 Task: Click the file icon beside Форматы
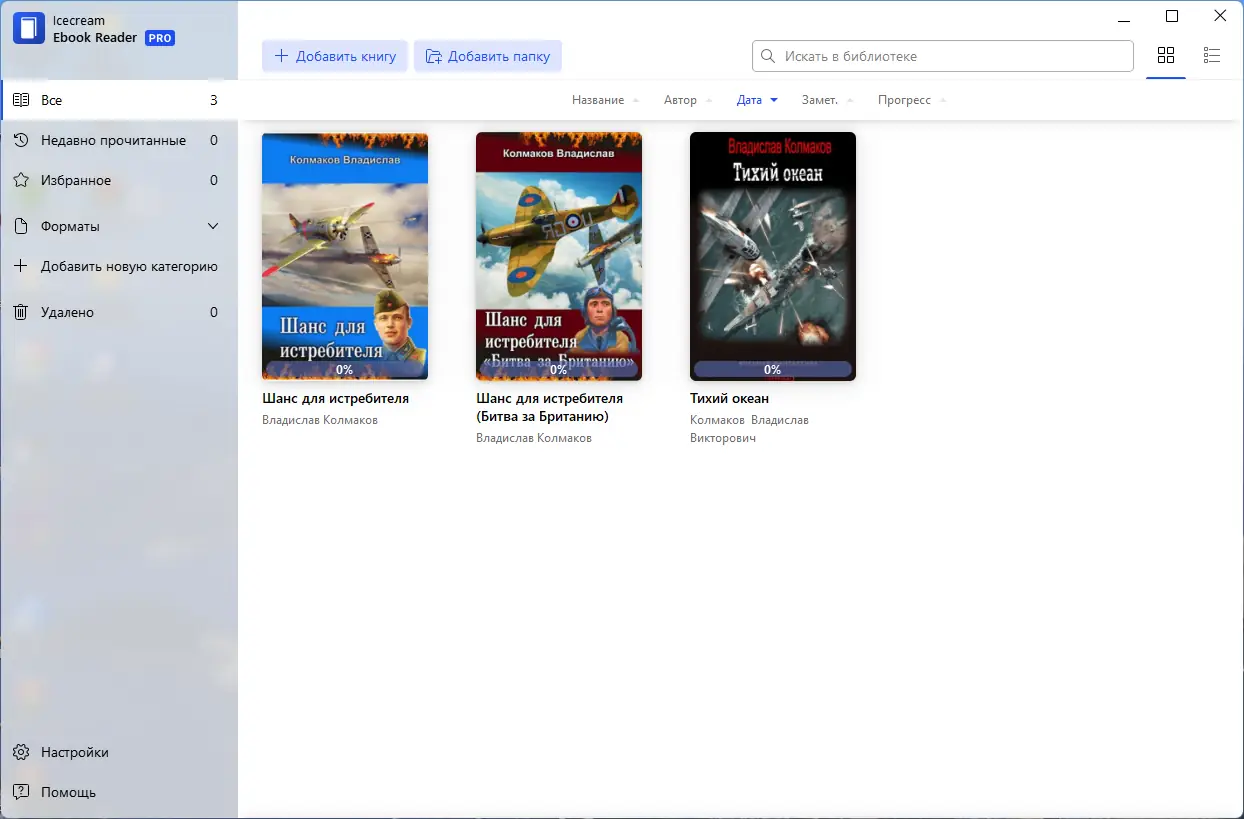tap(21, 226)
